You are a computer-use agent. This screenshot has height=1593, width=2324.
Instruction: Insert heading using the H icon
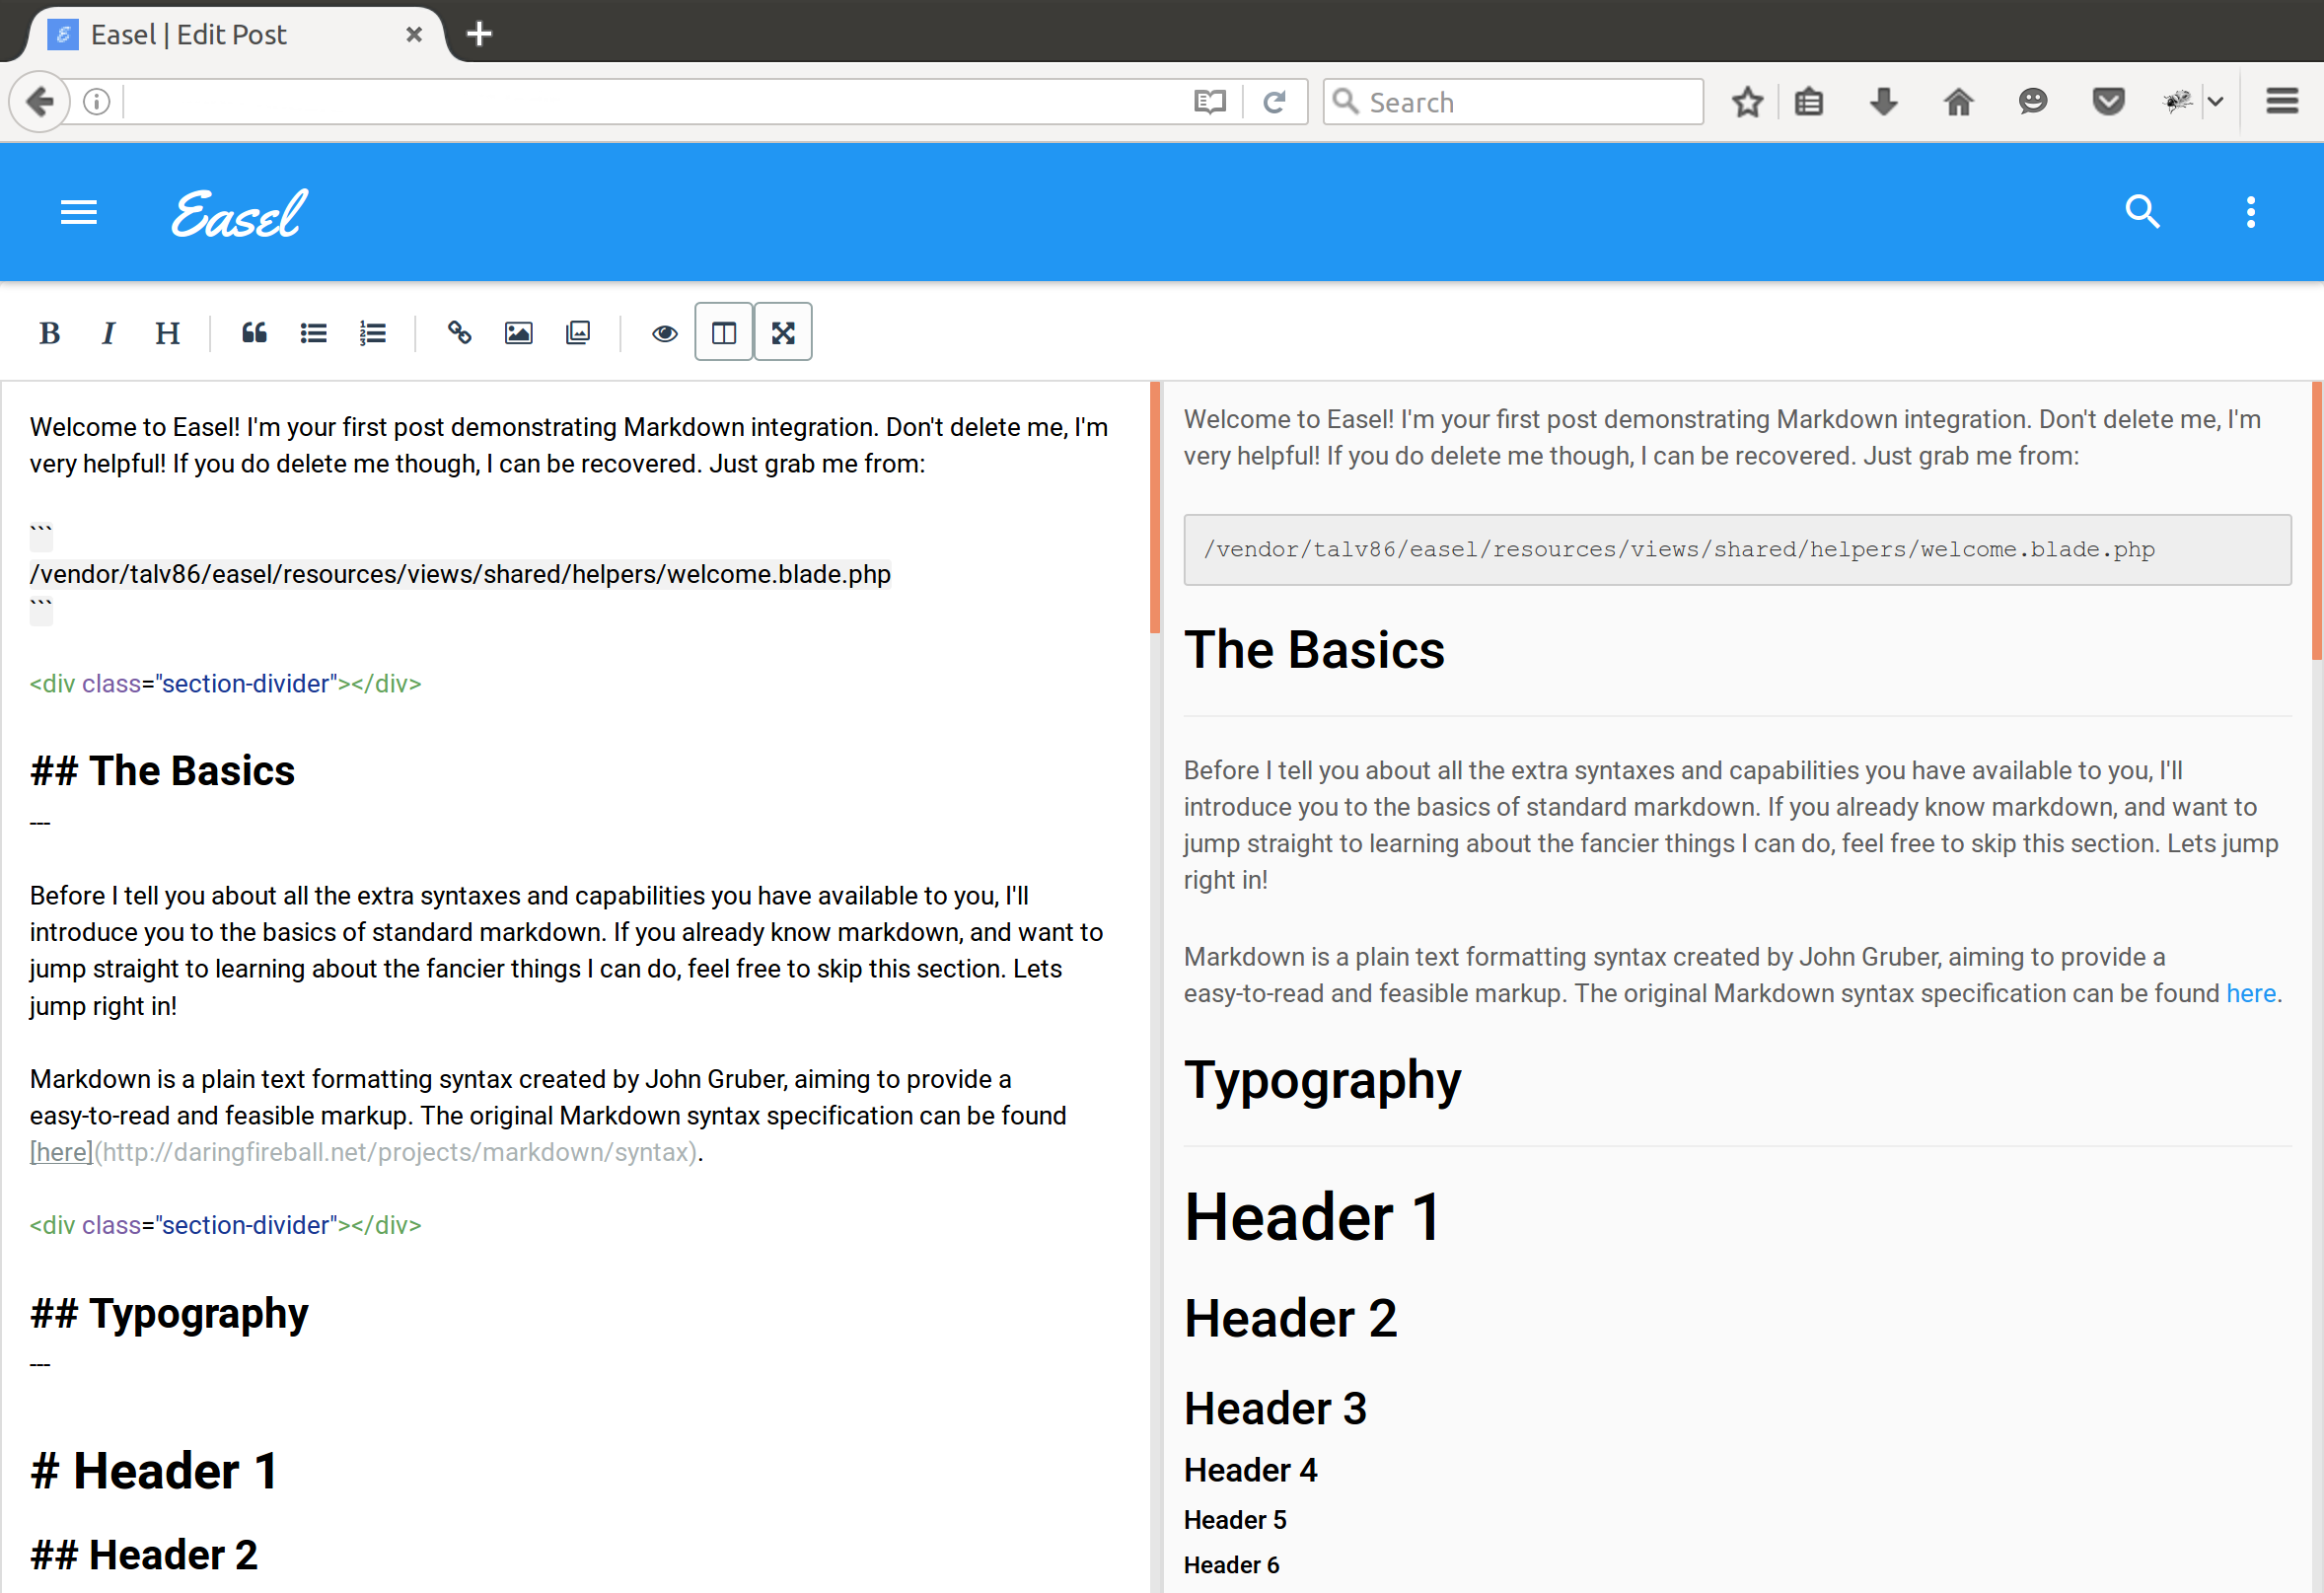(x=167, y=333)
